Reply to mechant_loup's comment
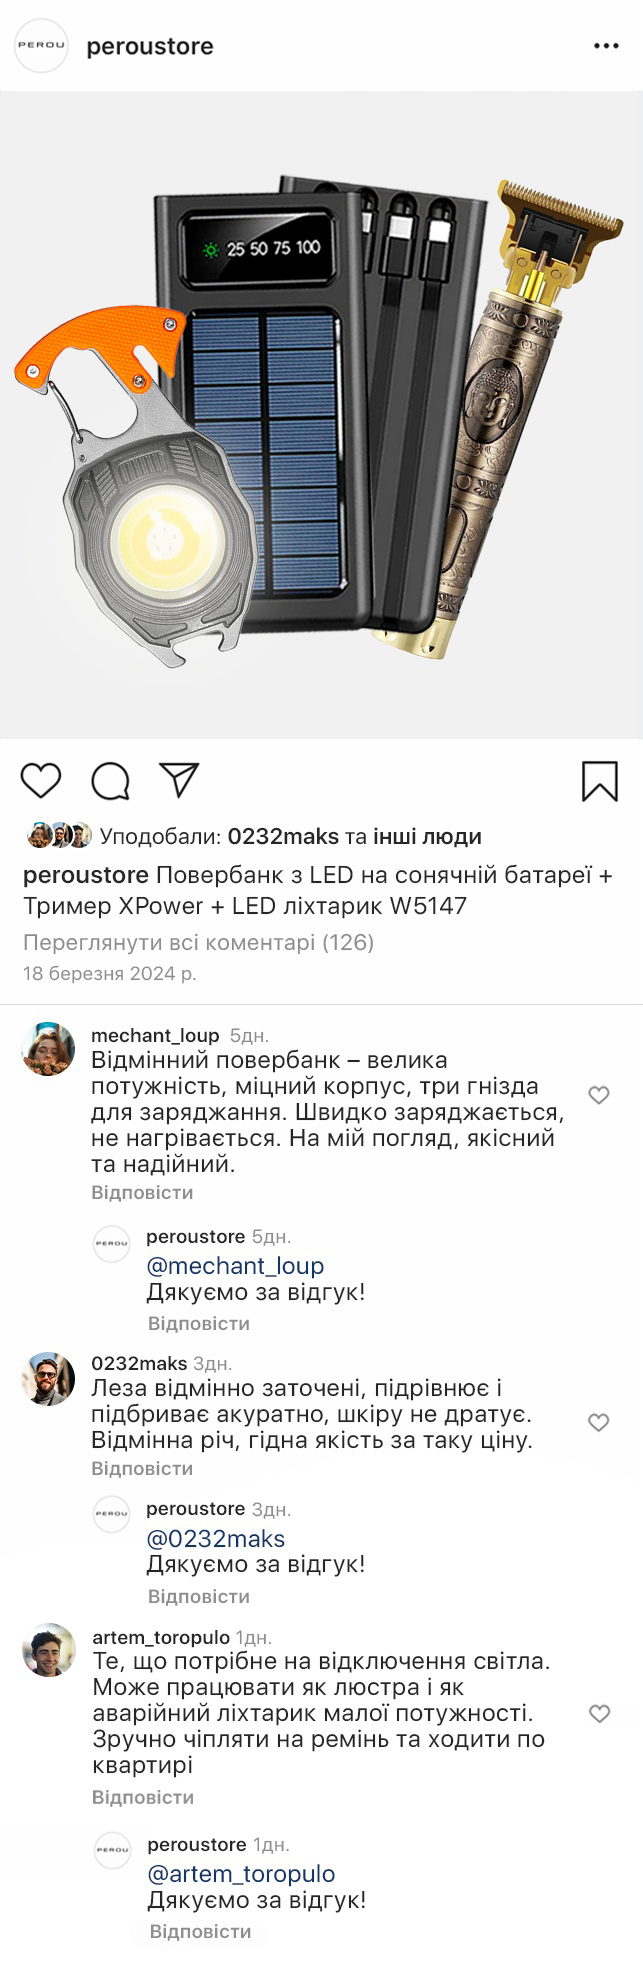Viewport: 643px width, 1976px height. [x=142, y=1193]
